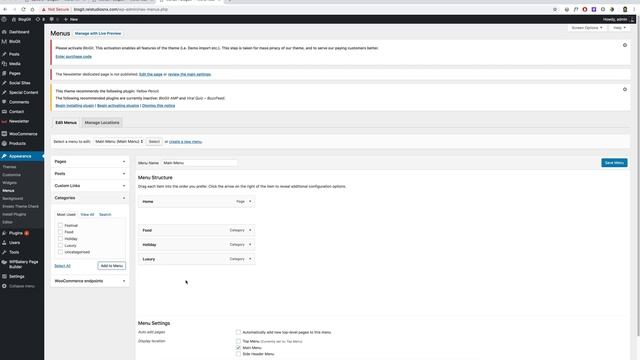Image resolution: width=640 pixels, height=360 pixels.
Task: Open WooCommerce icon in sidebar
Action: pos(4,134)
